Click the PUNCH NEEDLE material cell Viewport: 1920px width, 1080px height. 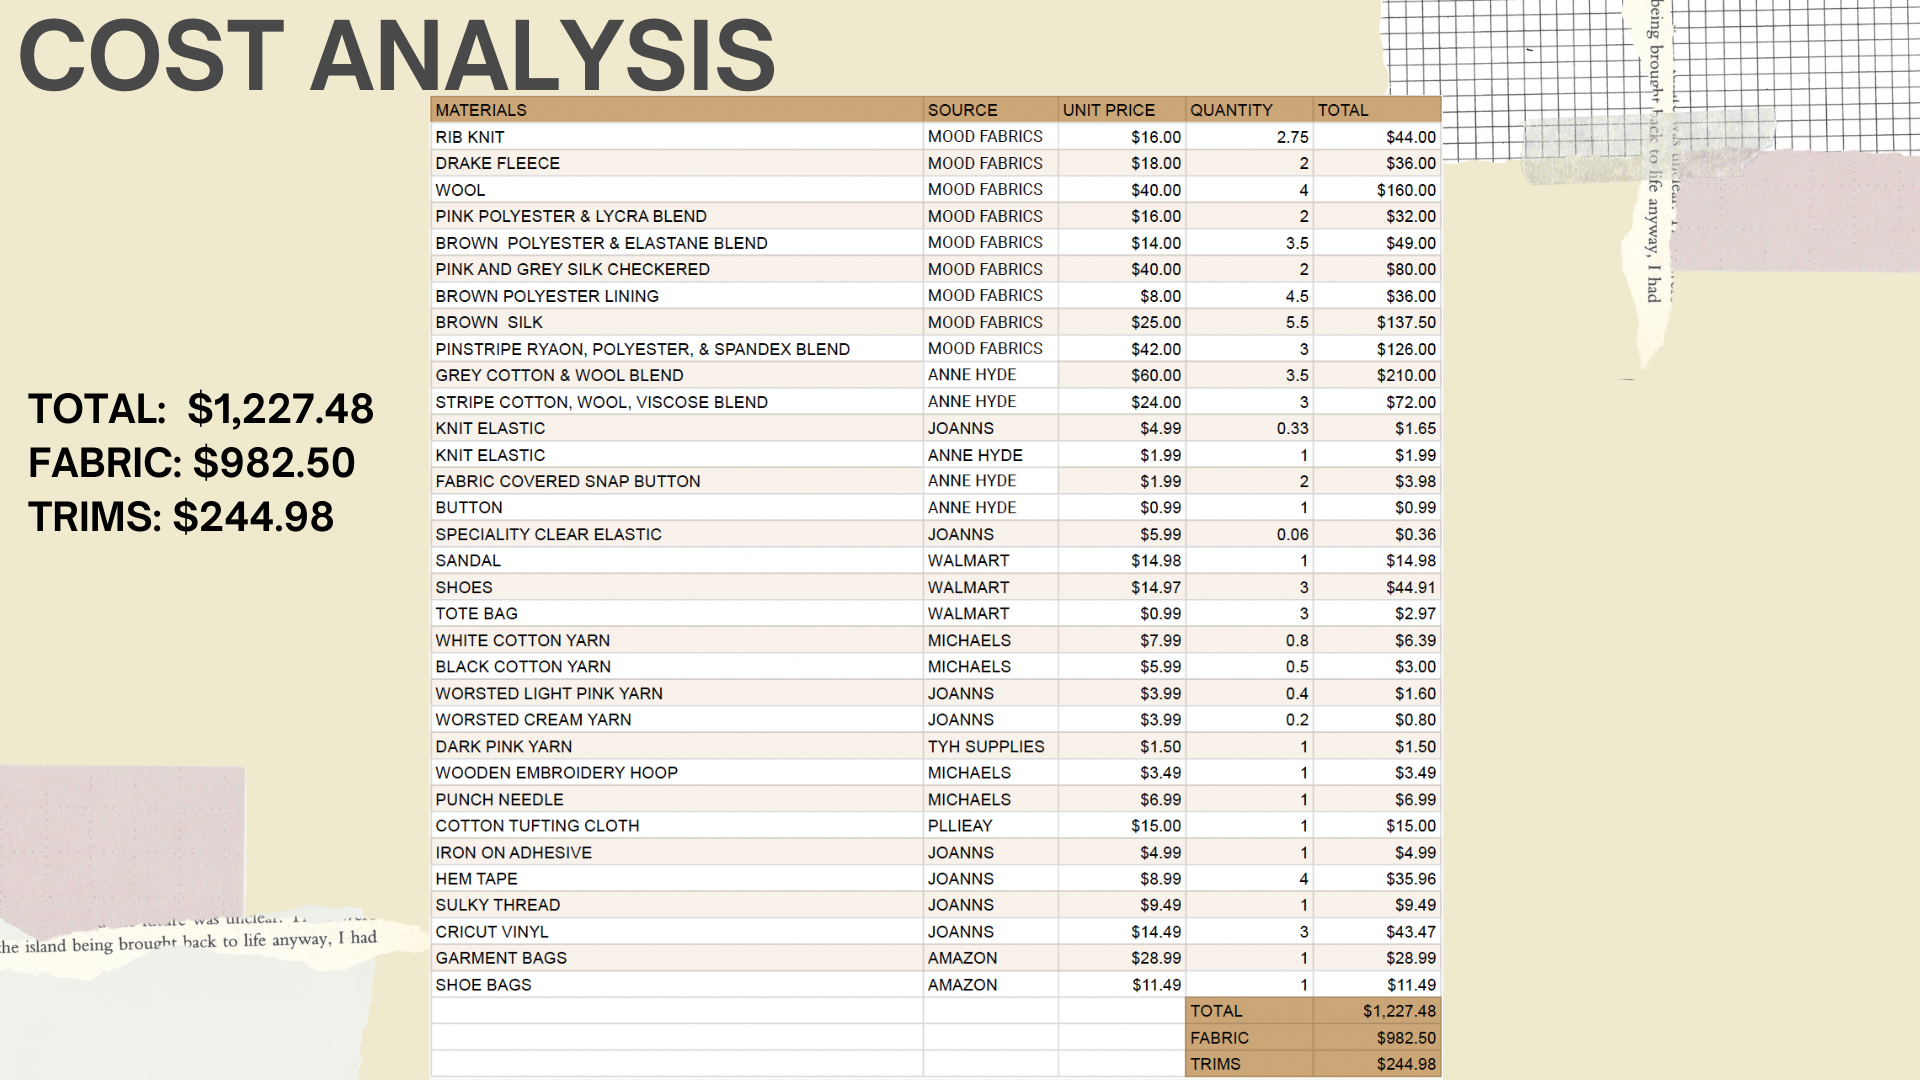677,799
